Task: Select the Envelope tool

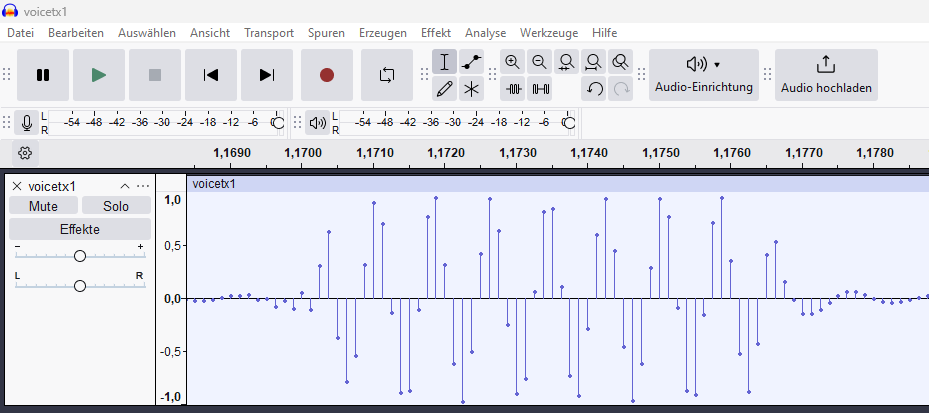Action: 472,62
